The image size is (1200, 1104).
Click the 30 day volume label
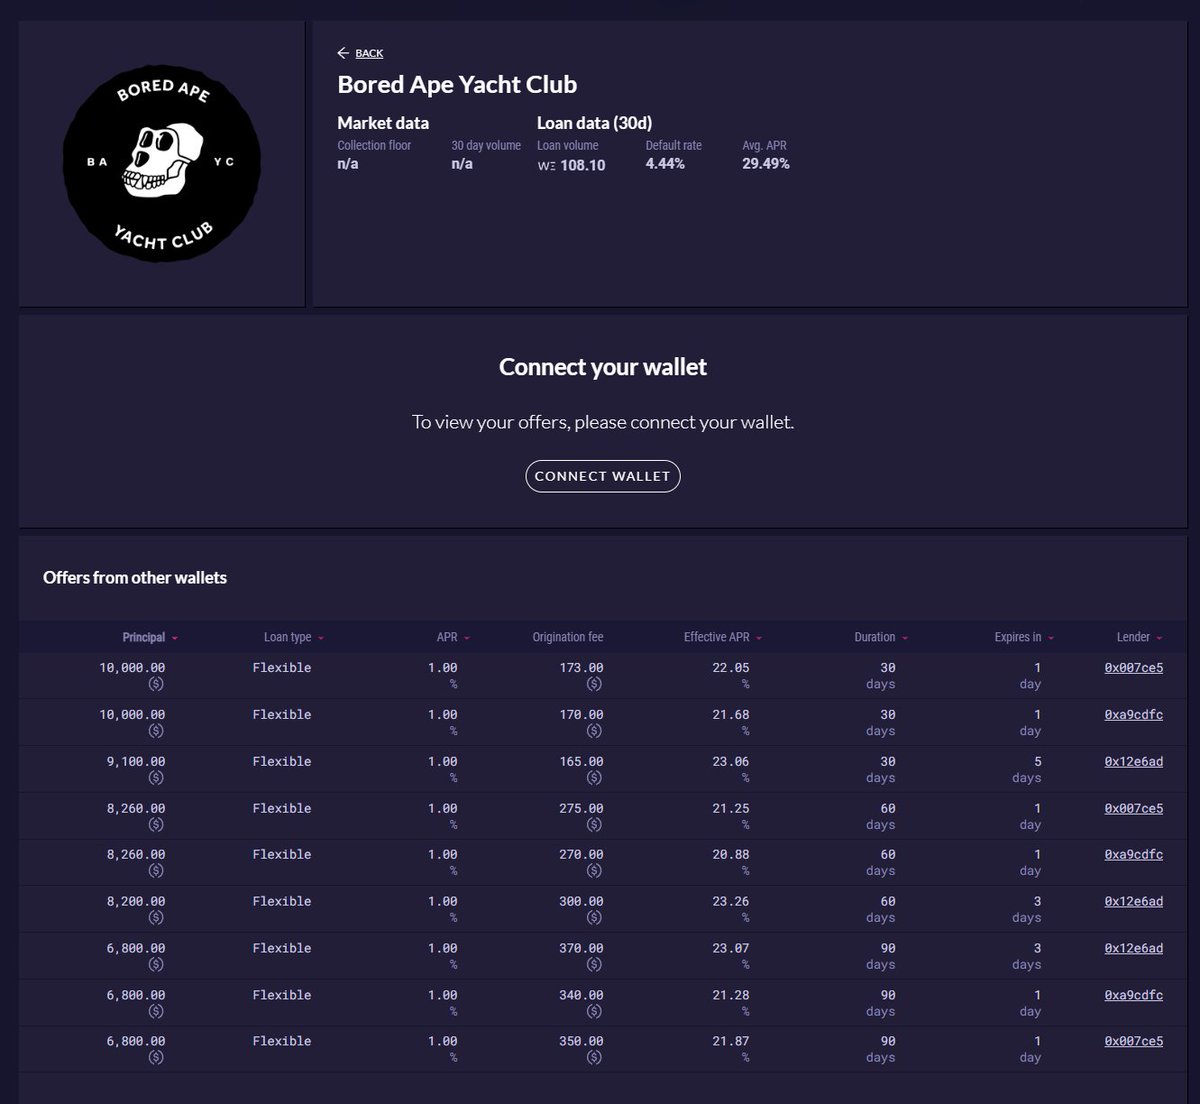click(x=486, y=146)
